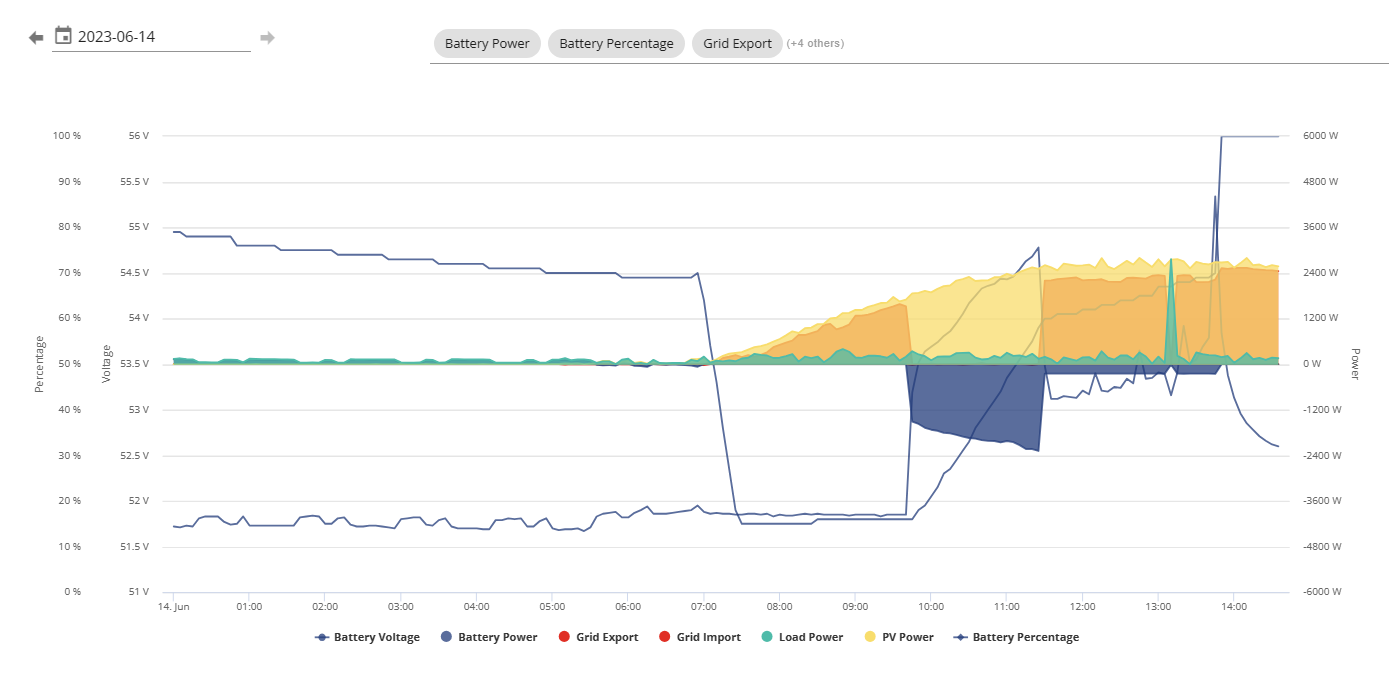Select the Battery Percentage chip
This screenshot has height=688, width=1389.
[x=616, y=44]
